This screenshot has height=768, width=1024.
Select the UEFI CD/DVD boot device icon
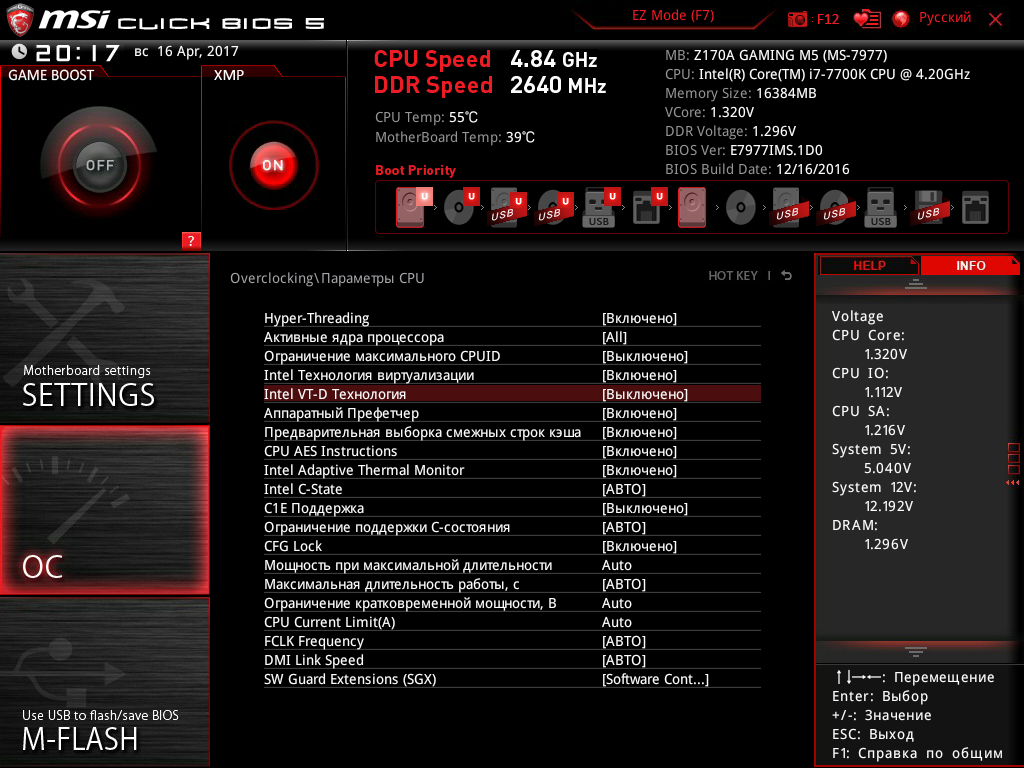coord(461,207)
